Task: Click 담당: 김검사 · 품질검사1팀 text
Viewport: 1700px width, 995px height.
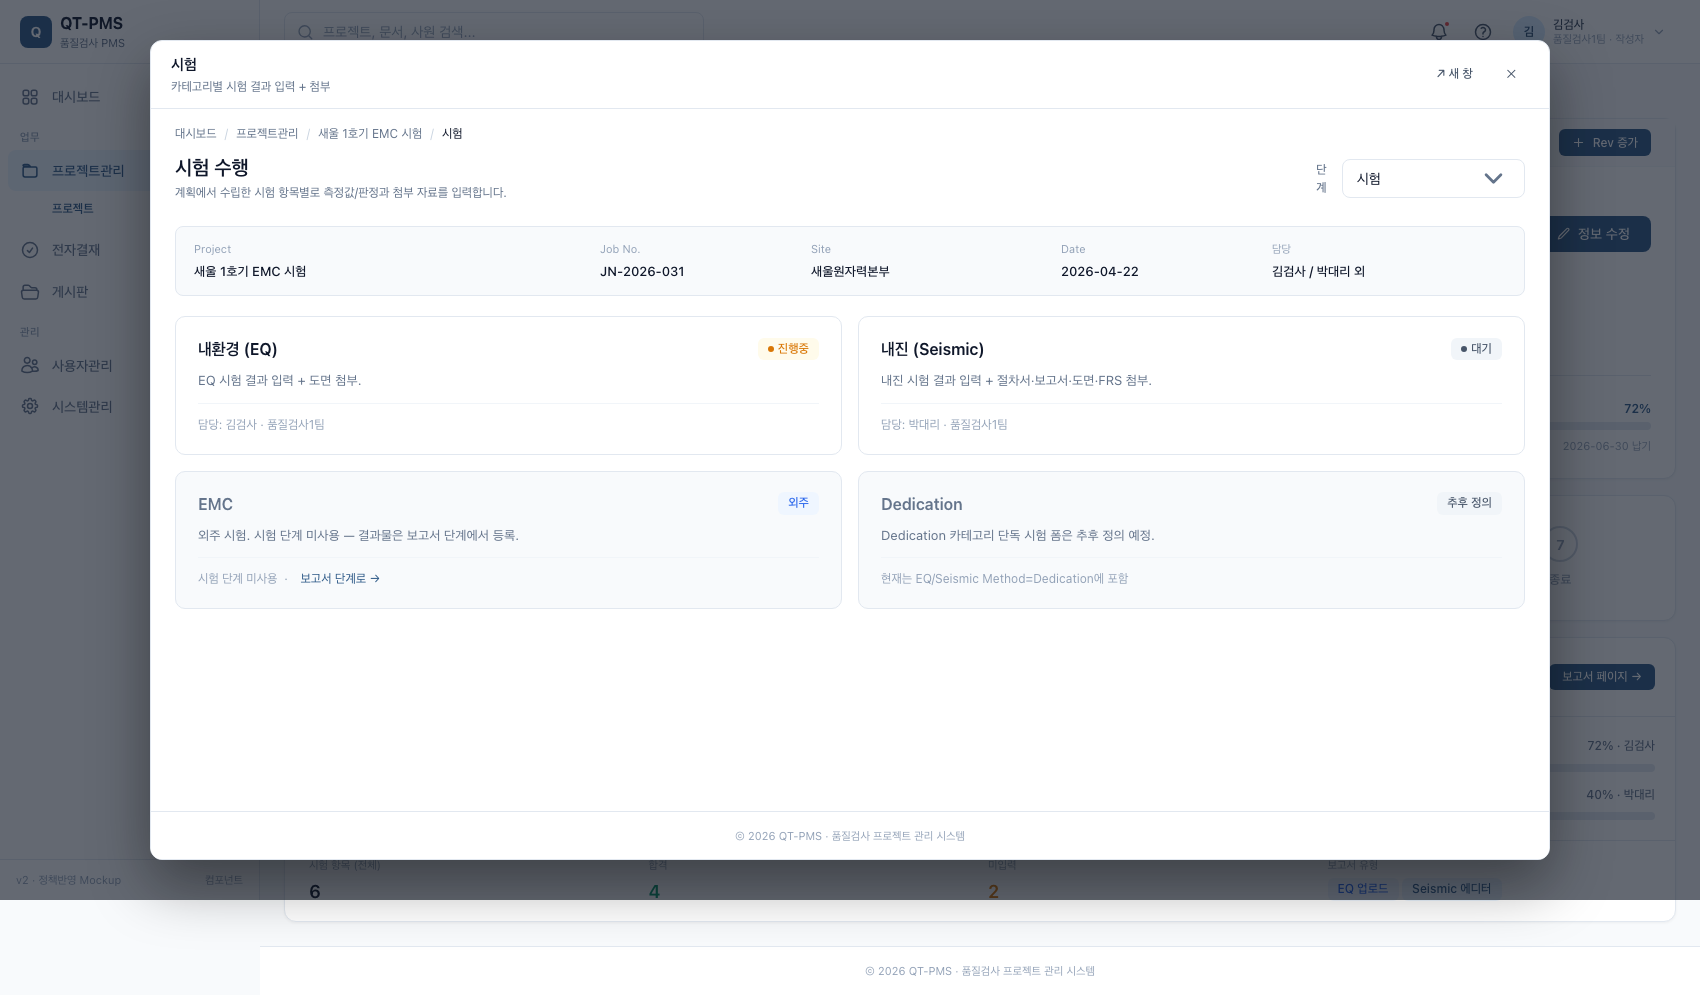Action: 261,425
